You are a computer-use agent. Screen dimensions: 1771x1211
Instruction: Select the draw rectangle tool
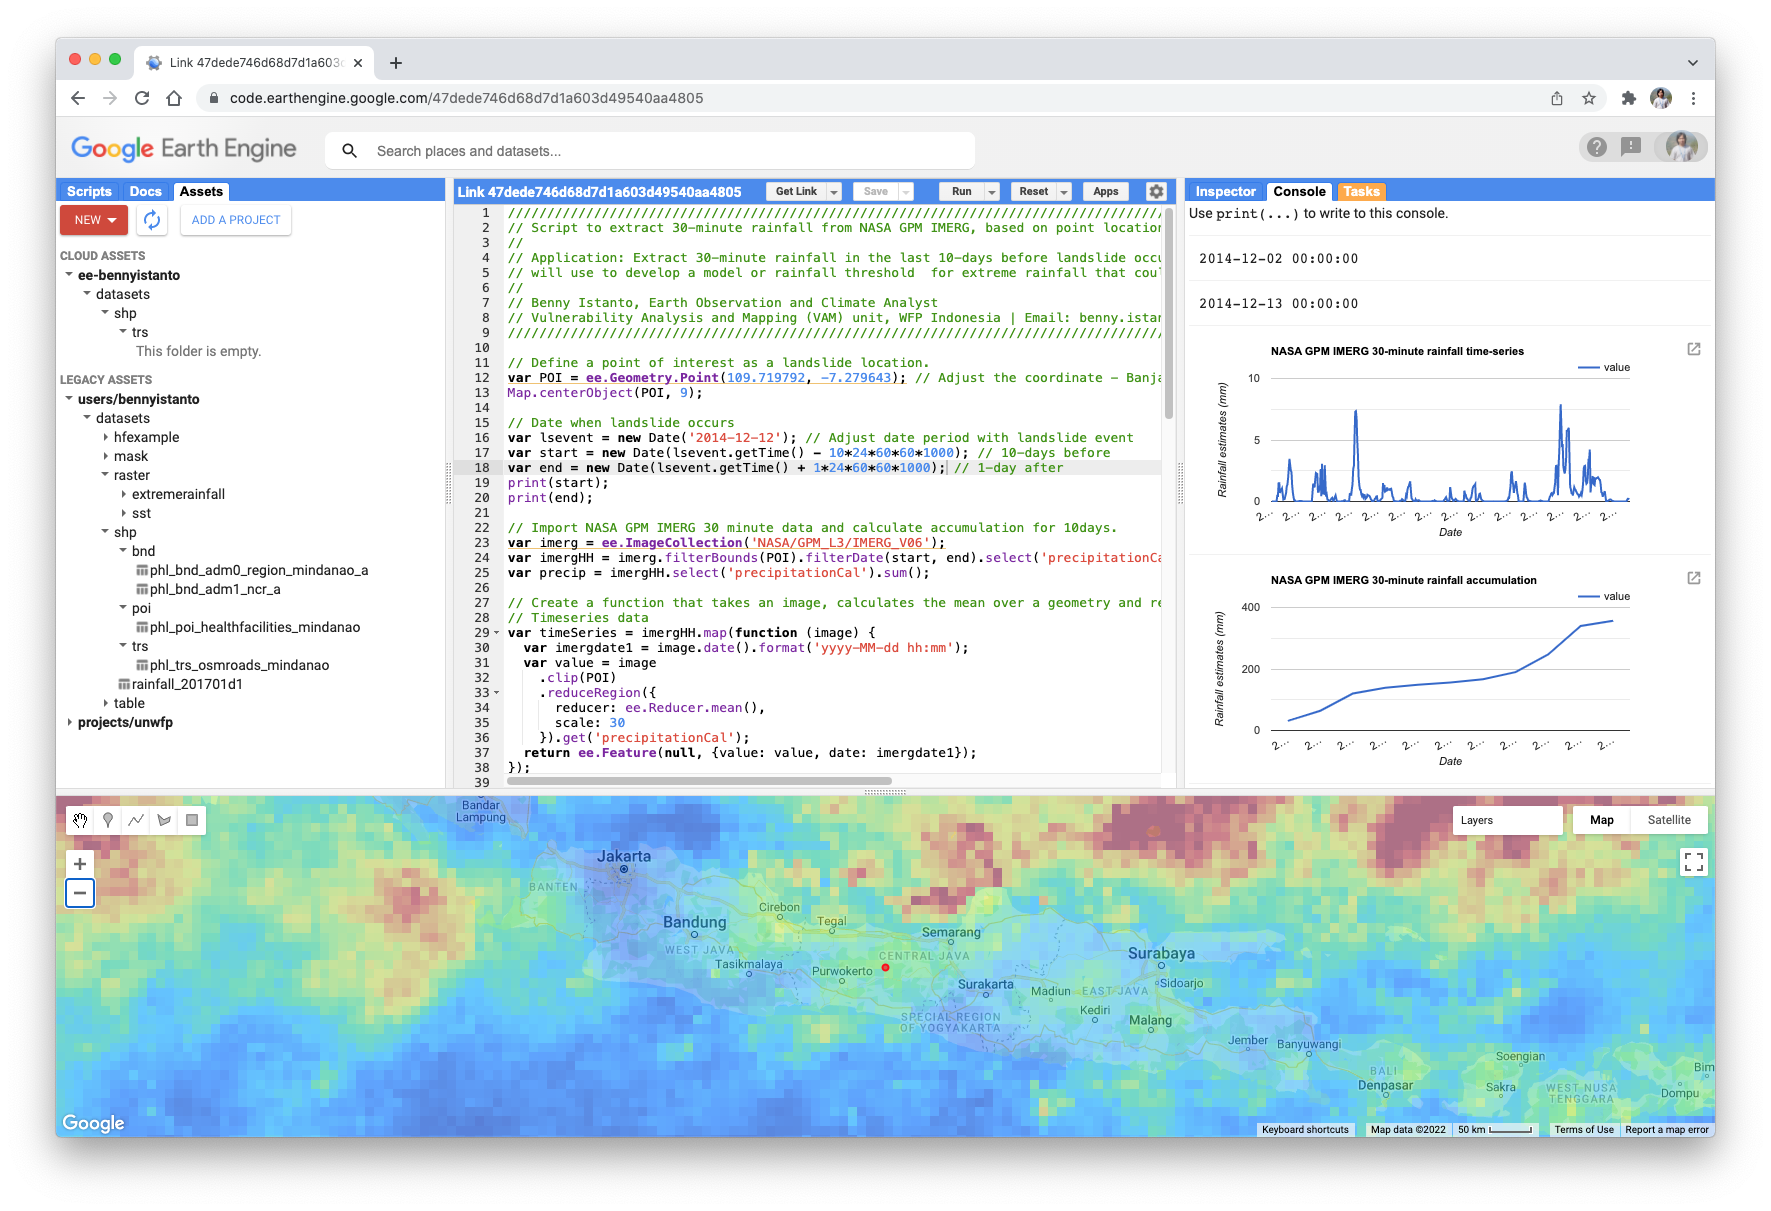(x=192, y=820)
